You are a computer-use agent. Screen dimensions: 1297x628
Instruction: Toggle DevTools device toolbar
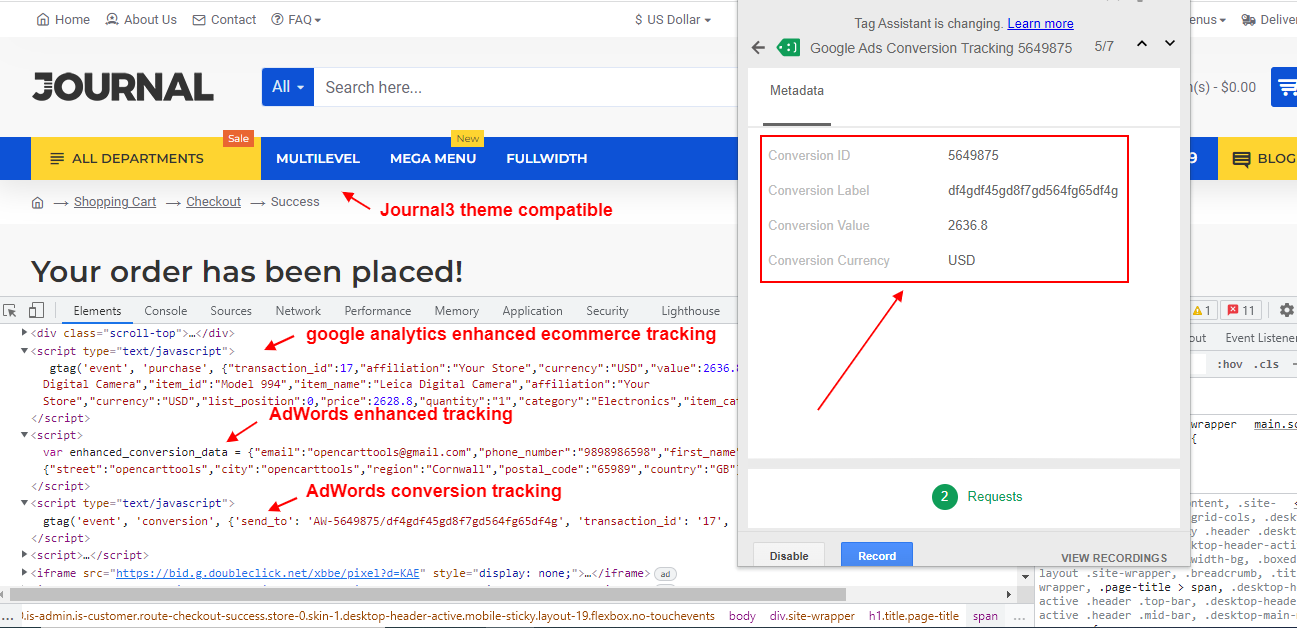[x=36, y=310]
